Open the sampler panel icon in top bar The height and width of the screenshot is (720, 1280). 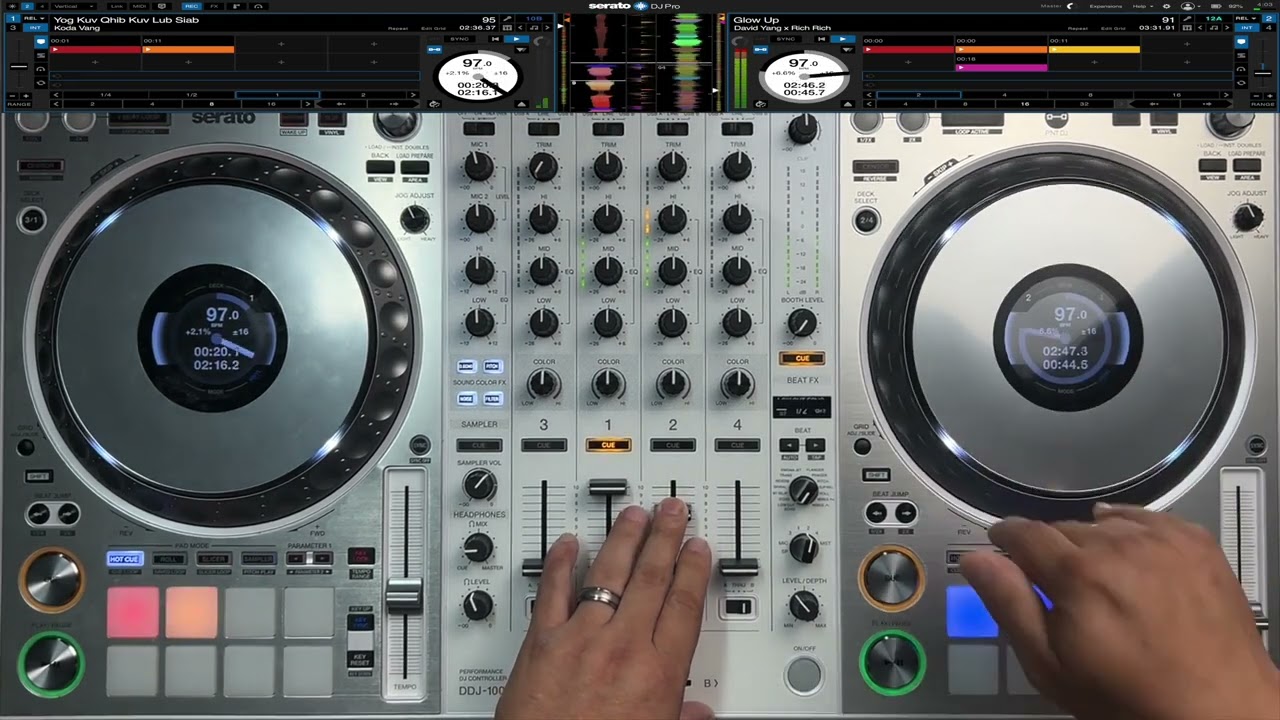pos(236,6)
